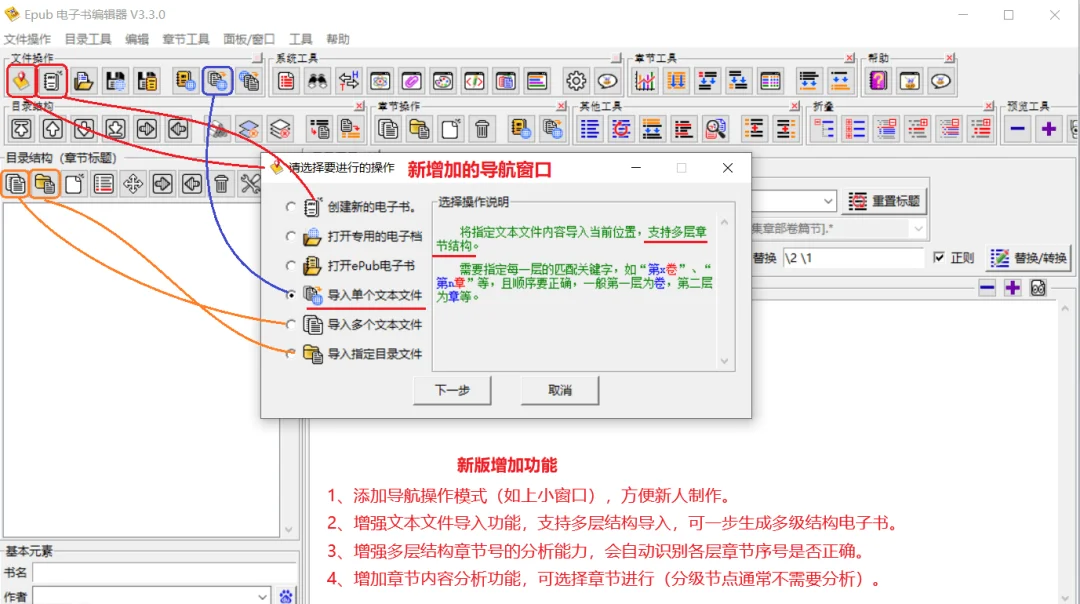
Task: Click the save-as floppy-with-notebook icon
Action: pos(147,81)
